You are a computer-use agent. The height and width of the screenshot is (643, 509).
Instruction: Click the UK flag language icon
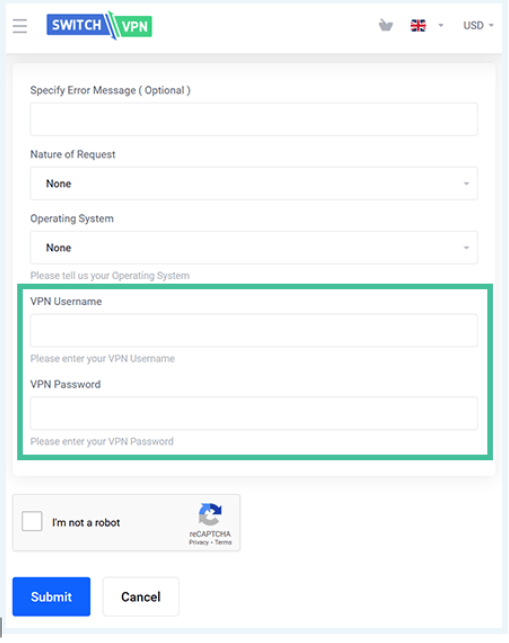pyautogui.click(x=418, y=25)
